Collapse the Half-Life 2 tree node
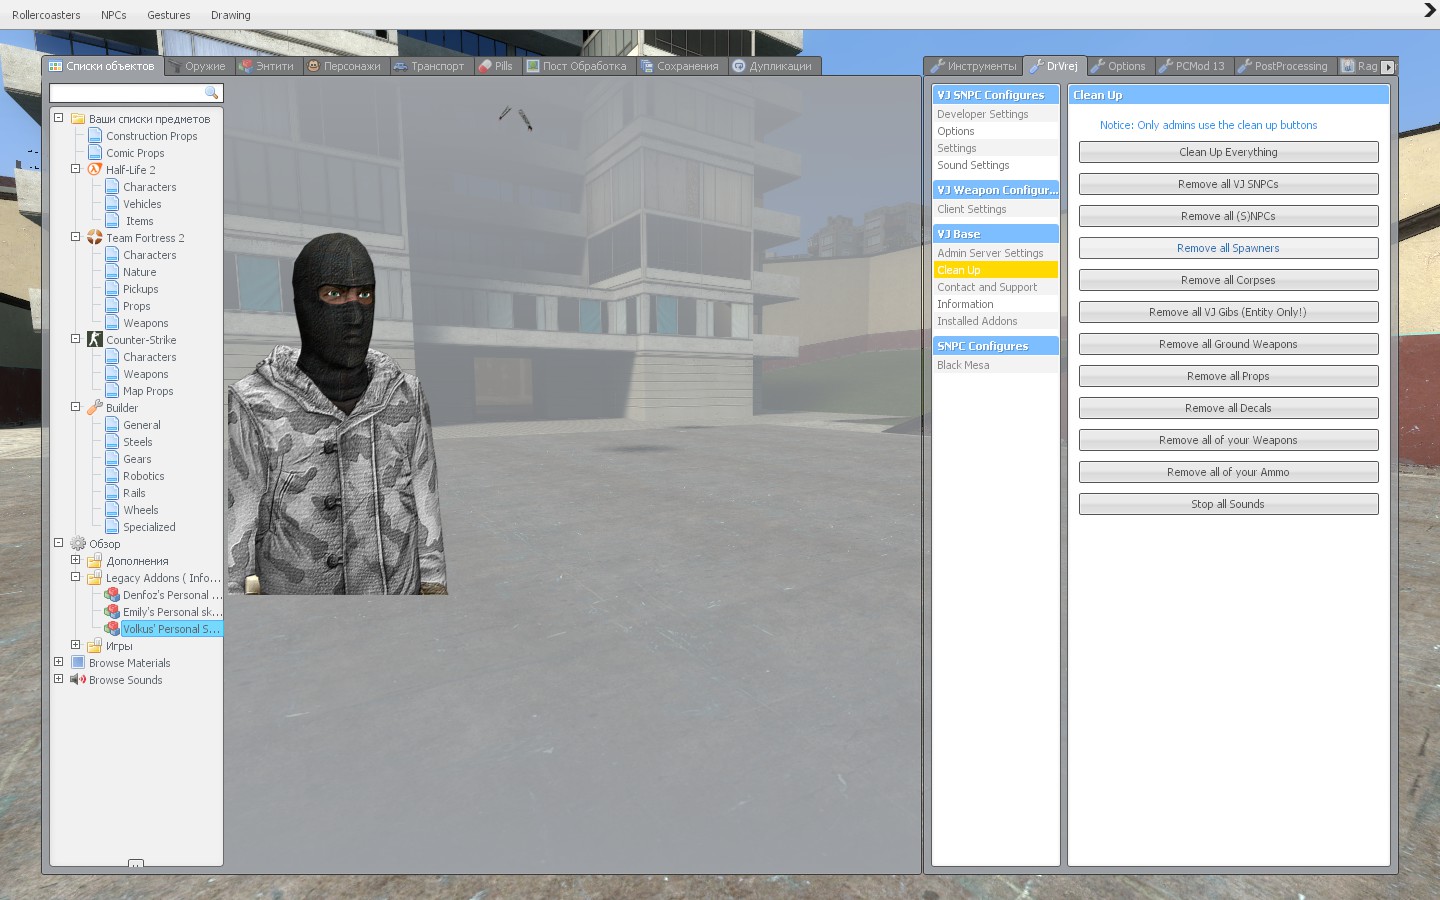 (75, 169)
